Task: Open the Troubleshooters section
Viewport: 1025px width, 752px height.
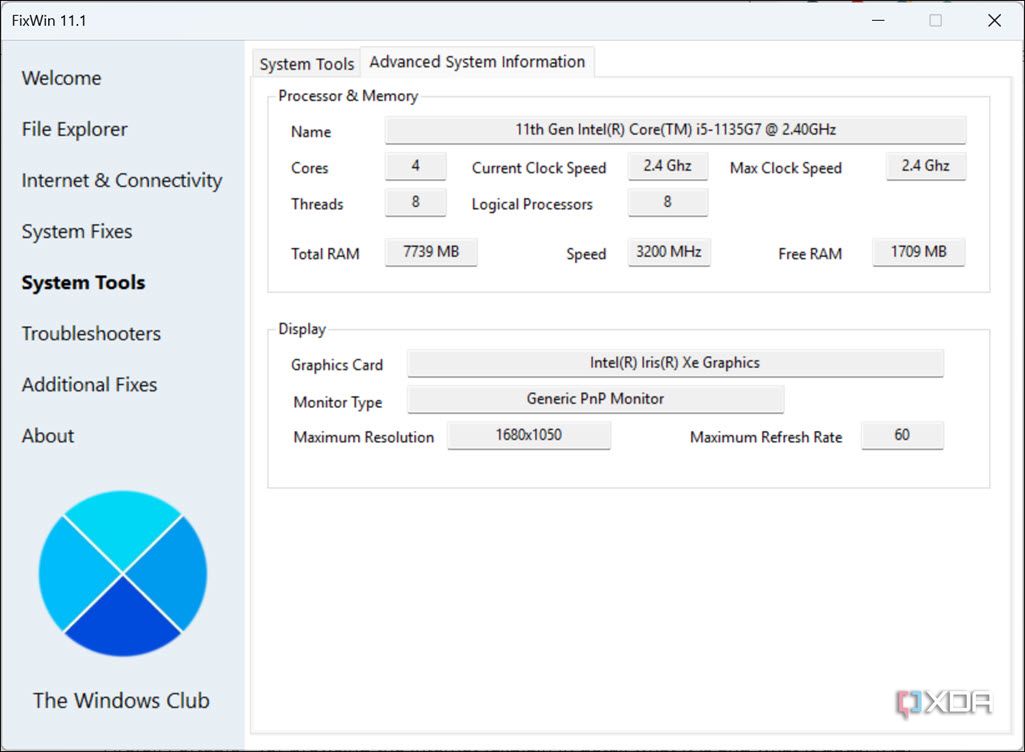Action: [92, 333]
